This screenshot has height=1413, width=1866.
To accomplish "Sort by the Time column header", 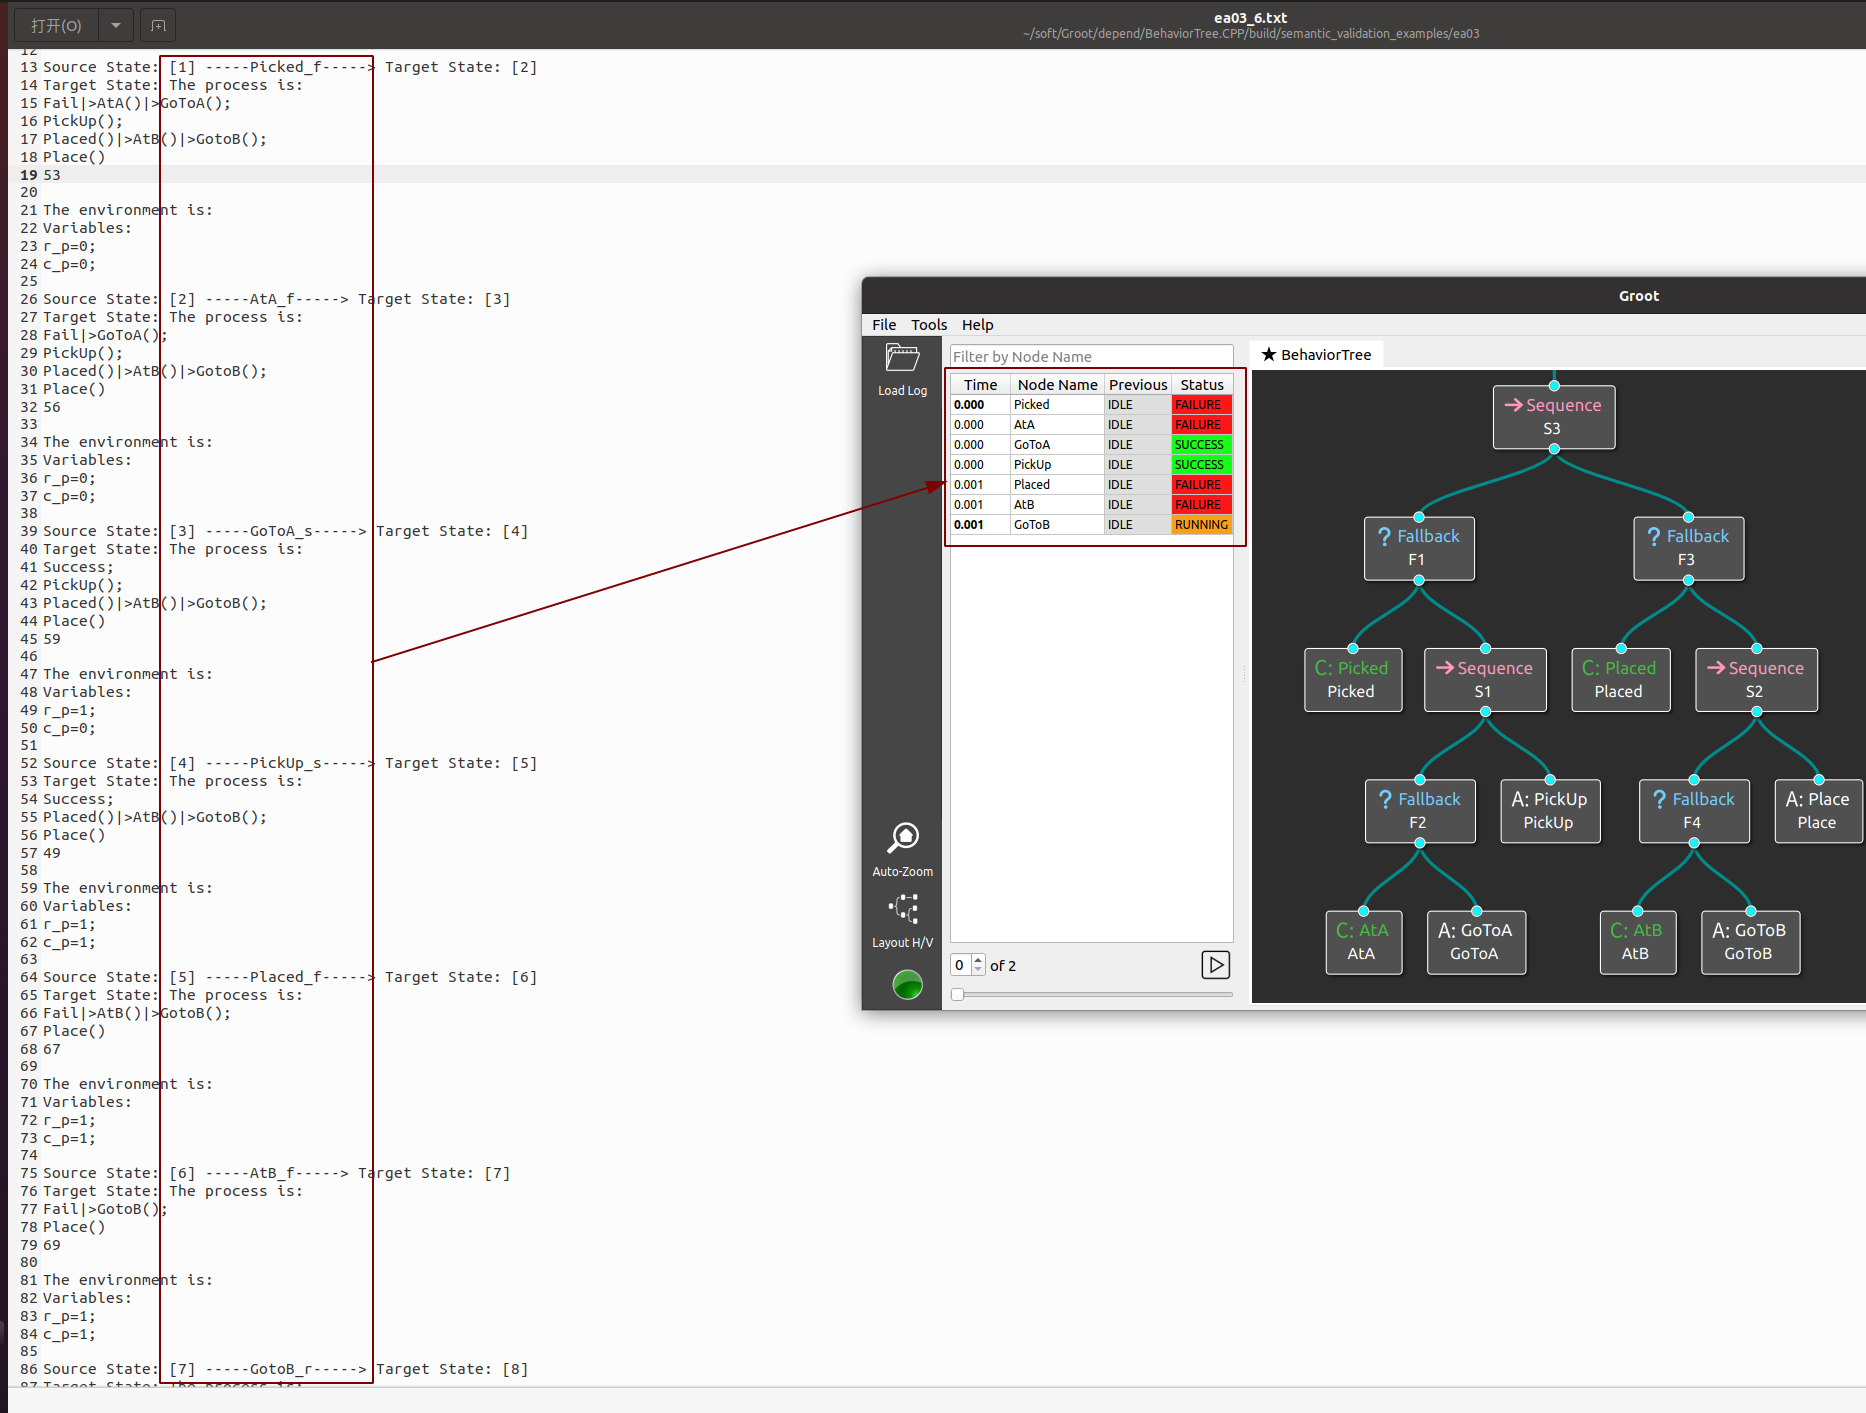I will [980, 385].
